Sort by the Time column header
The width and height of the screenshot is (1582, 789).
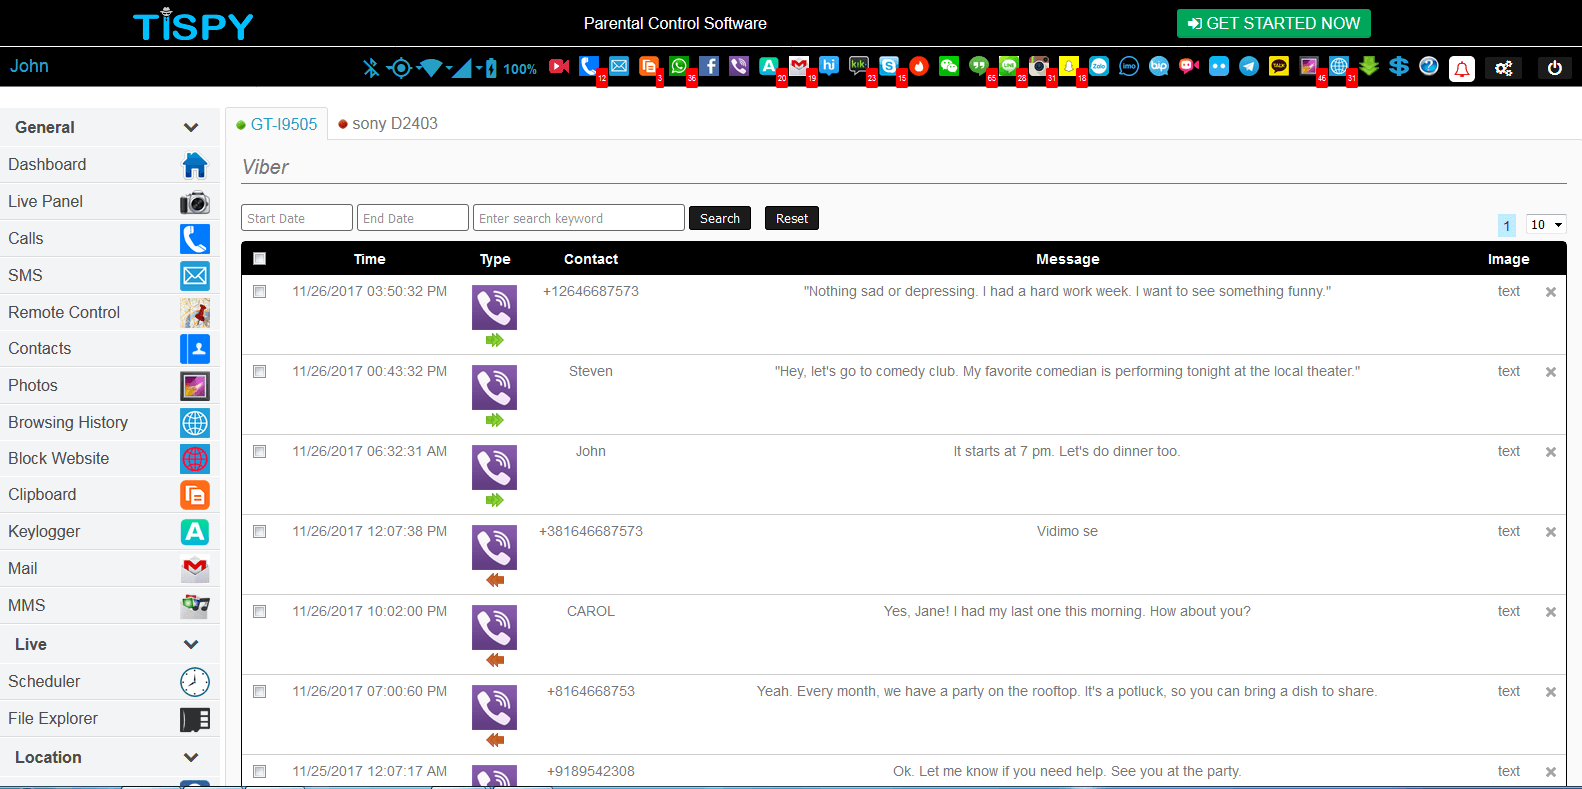[x=369, y=259]
